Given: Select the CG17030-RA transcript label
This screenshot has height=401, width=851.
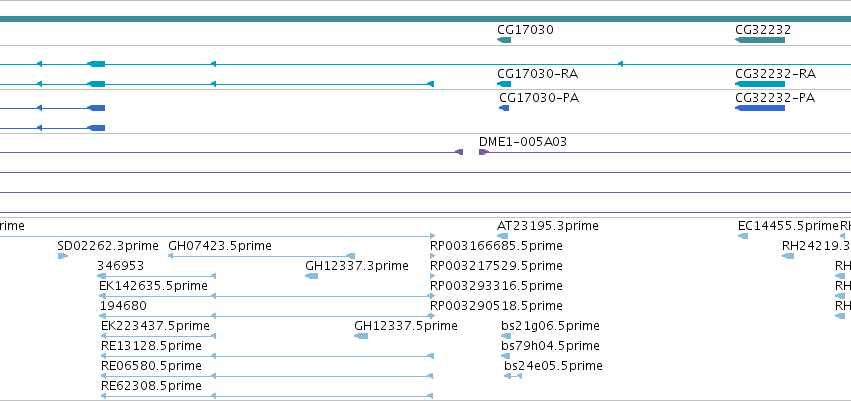Looking at the screenshot, I should [x=537, y=74].
